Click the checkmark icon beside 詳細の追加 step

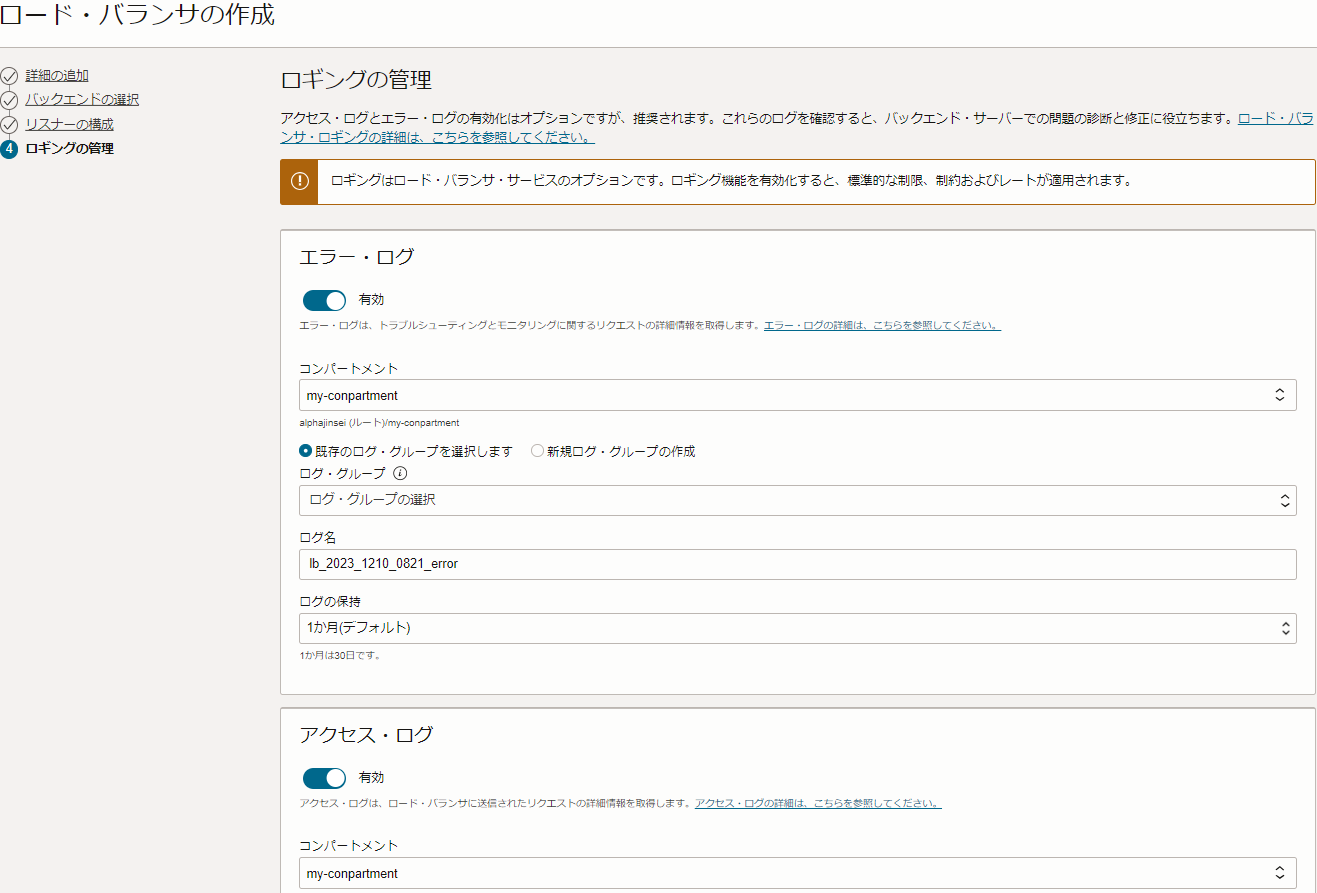pyautogui.click(x=9, y=75)
